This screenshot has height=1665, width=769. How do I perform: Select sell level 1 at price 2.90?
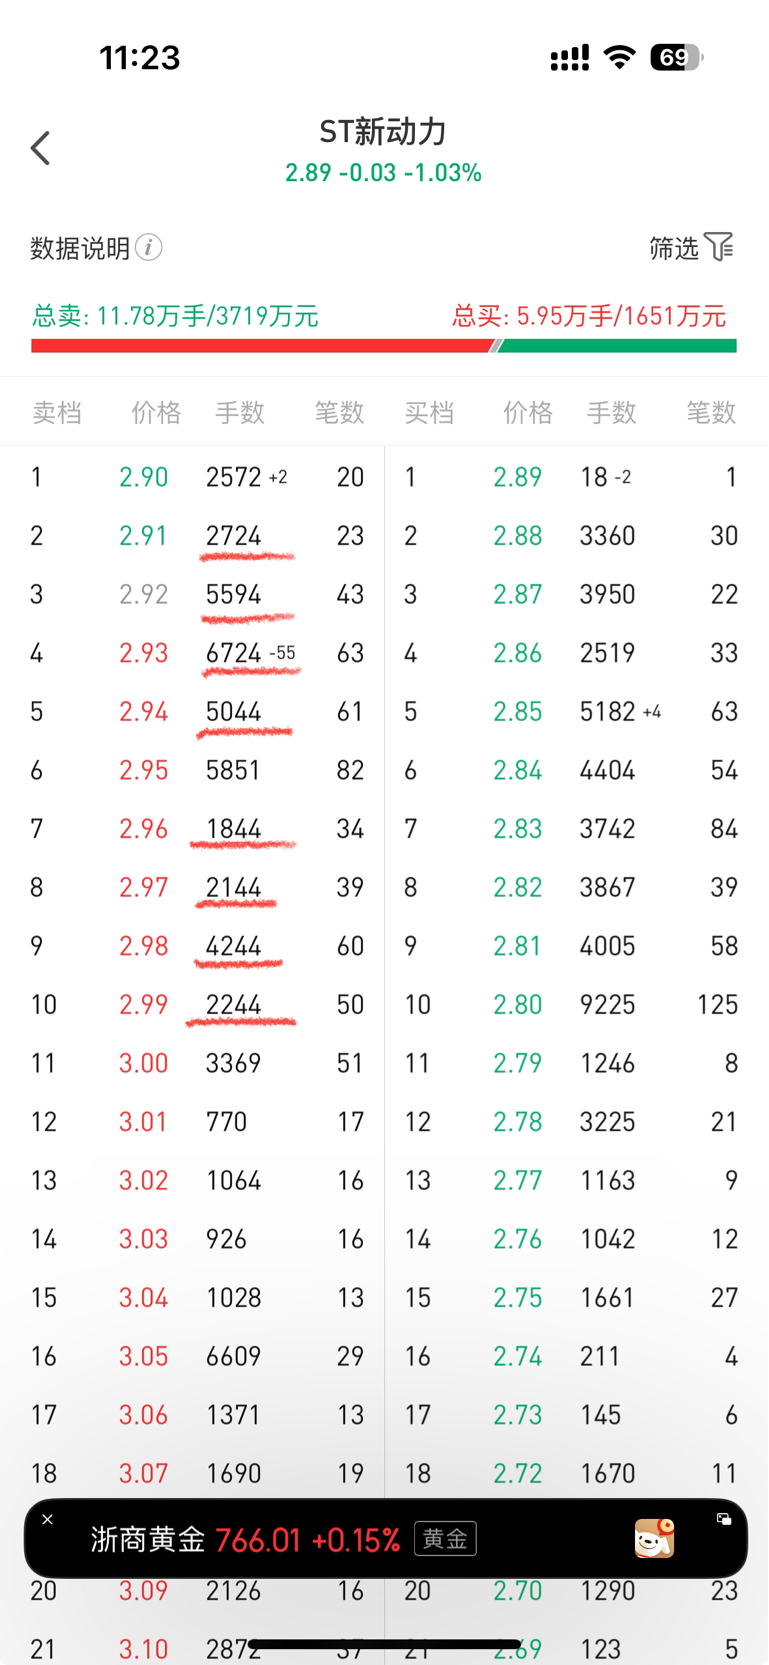(143, 477)
